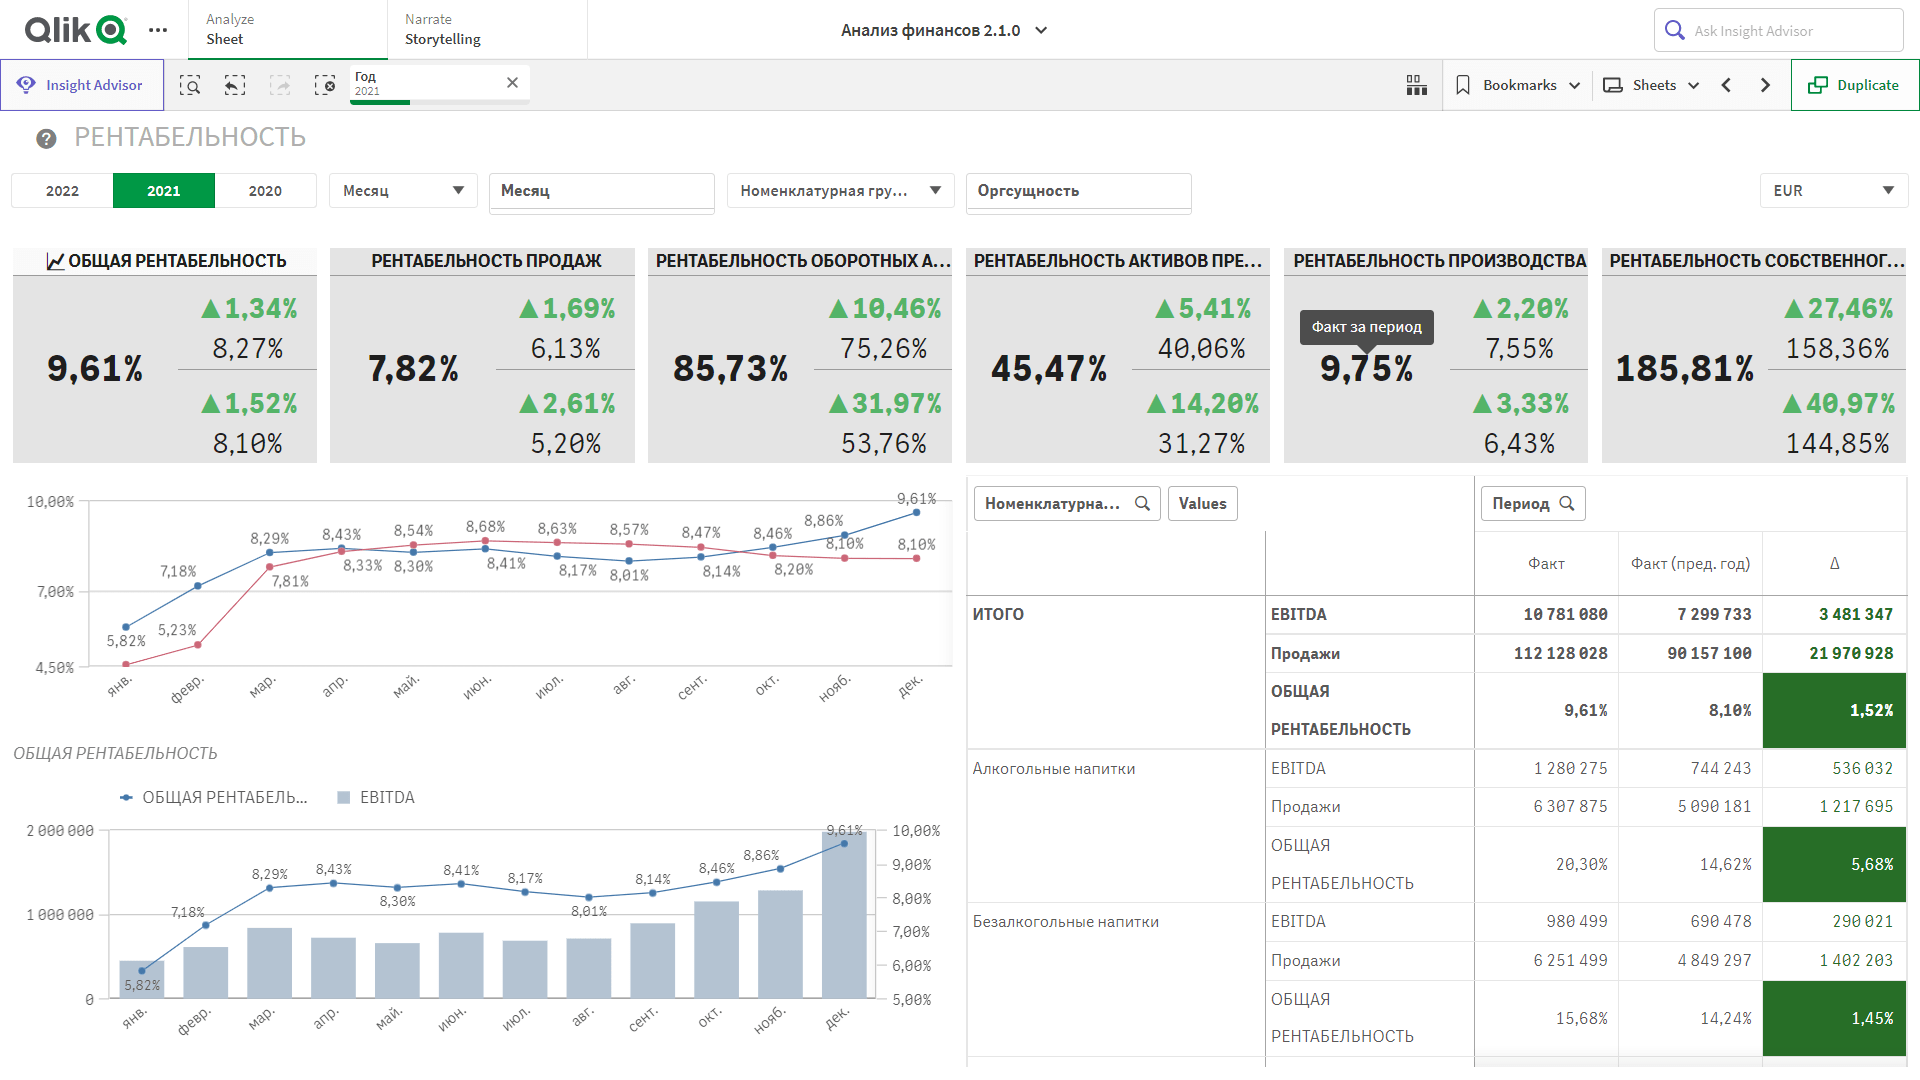Open the selections tool grid icon
1920x1080 pixels.
point(1416,85)
